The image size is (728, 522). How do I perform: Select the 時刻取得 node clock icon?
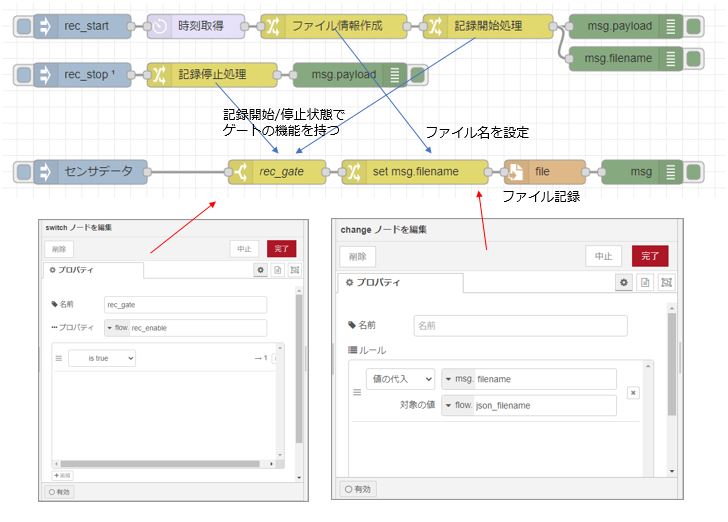pos(160,26)
